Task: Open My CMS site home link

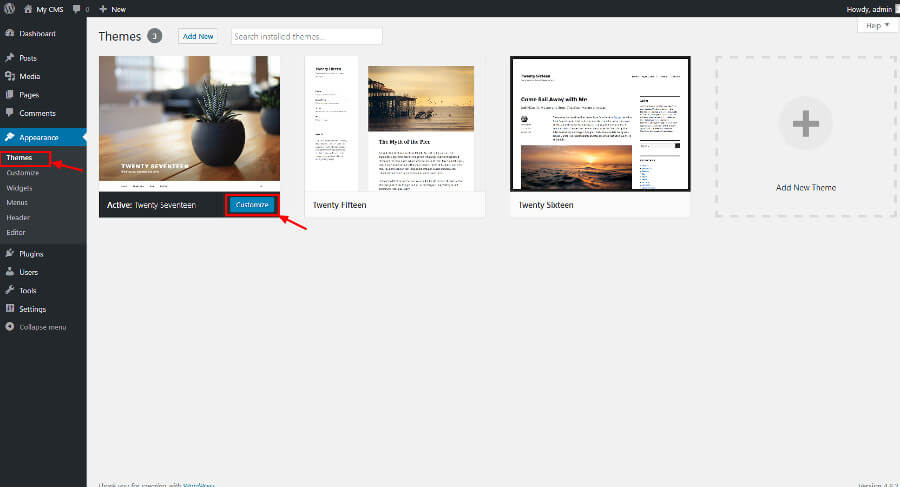Action: (44, 9)
